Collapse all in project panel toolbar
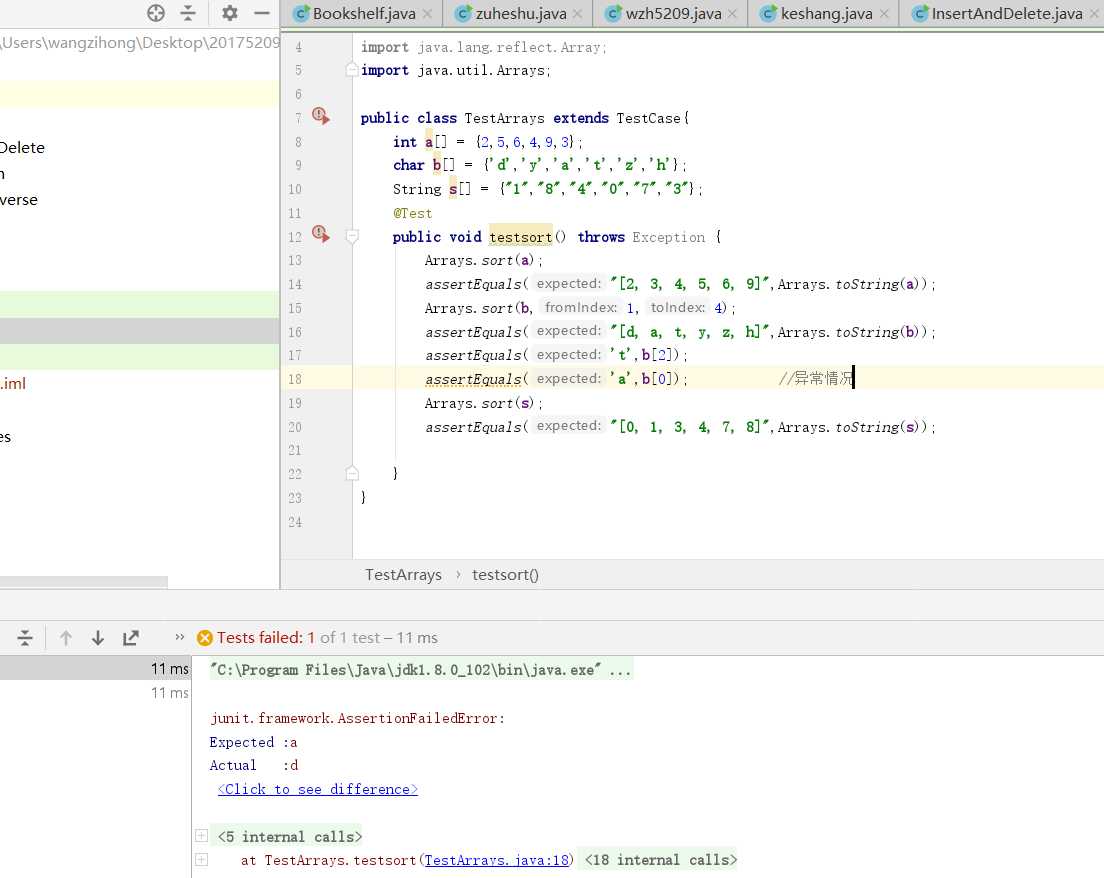 coord(188,13)
